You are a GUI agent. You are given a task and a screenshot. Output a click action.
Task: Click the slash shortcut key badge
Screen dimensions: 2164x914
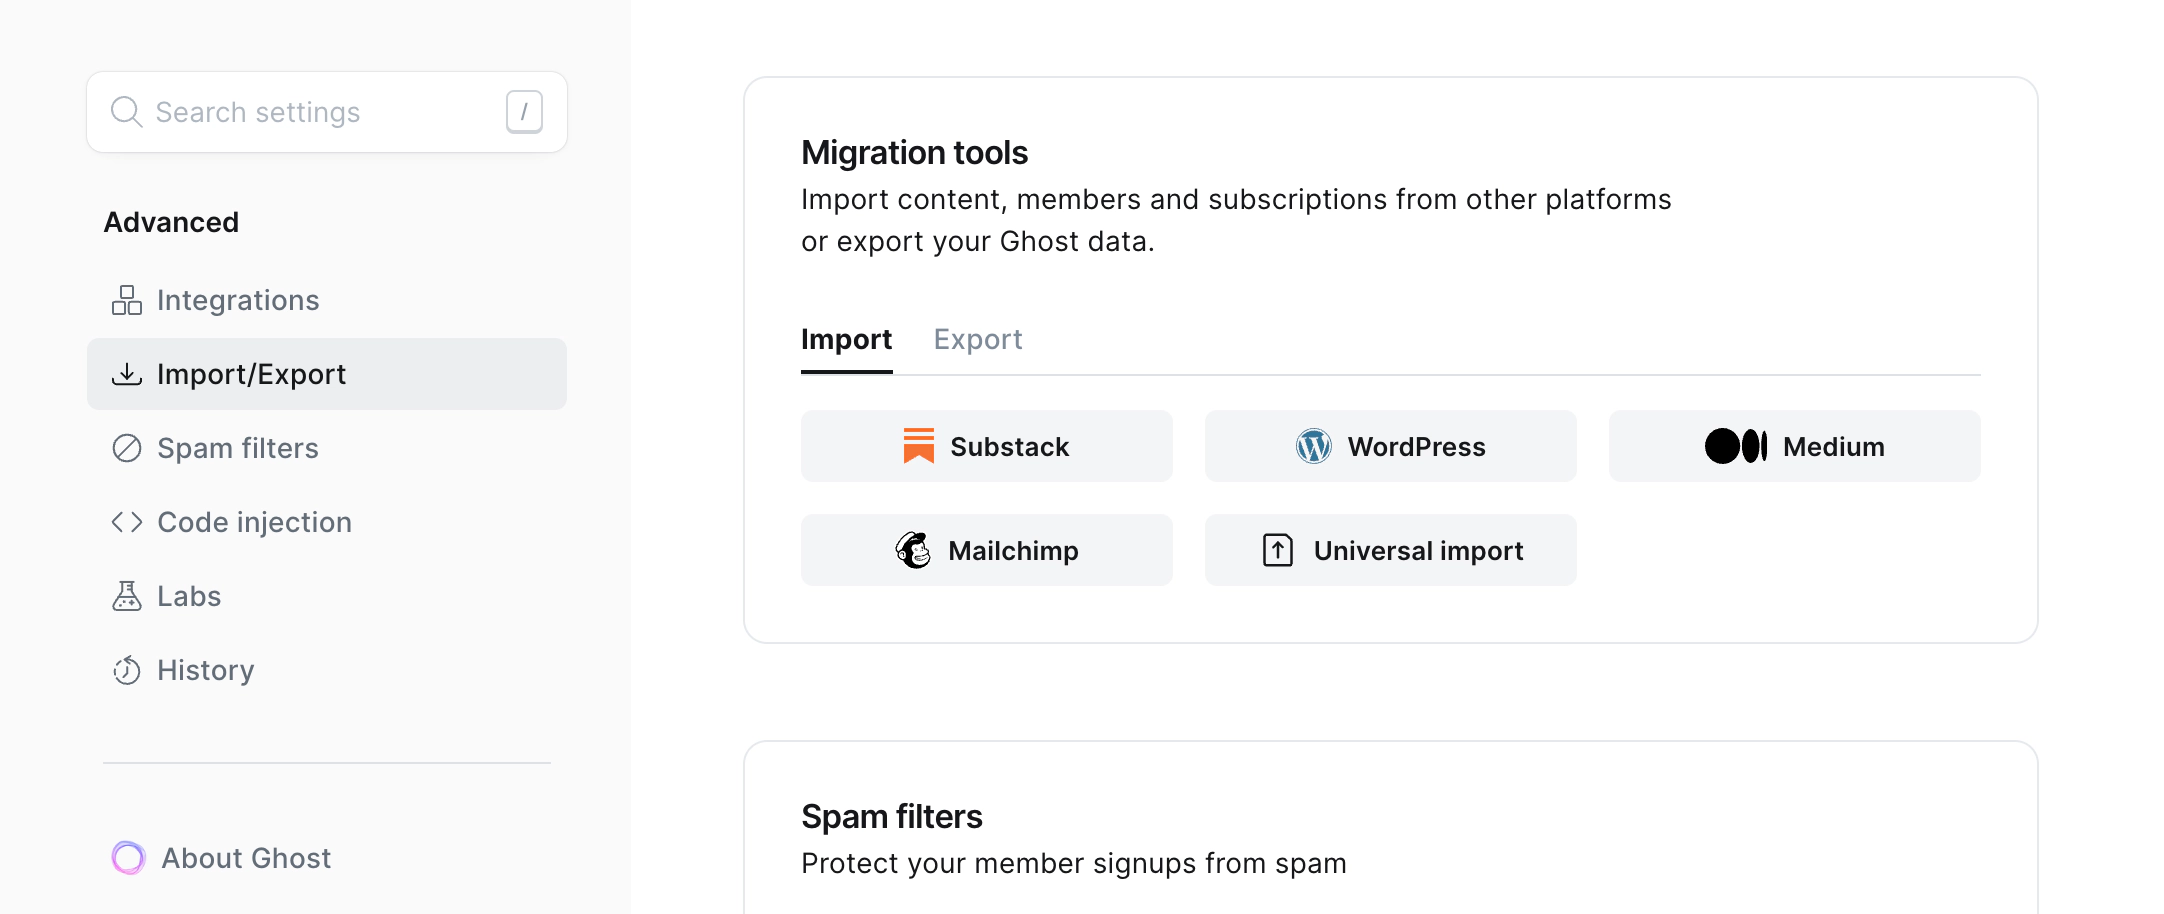coord(524,112)
